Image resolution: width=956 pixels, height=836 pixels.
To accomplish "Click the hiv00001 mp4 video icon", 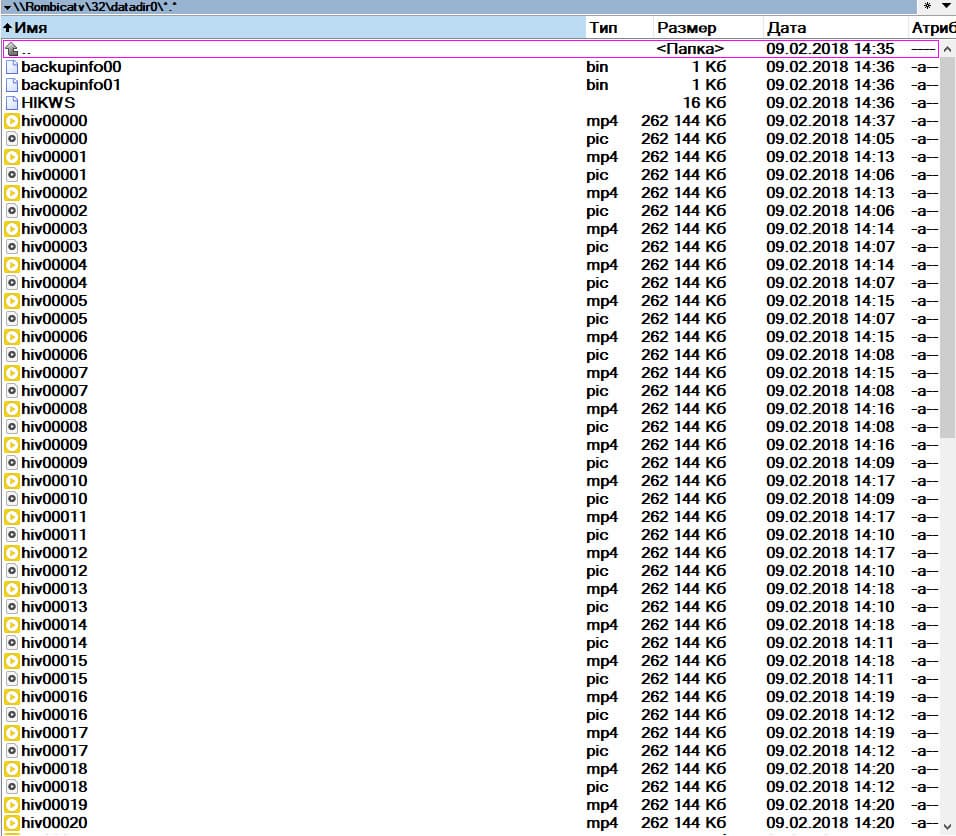I will 12,157.
